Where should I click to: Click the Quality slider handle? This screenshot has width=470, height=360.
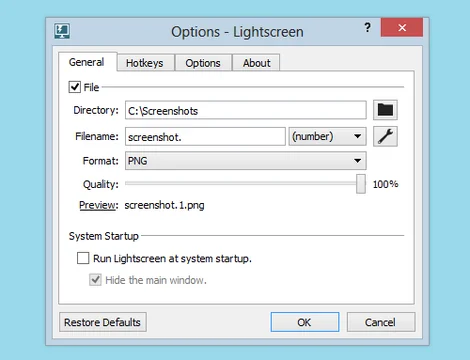click(x=361, y=184)
